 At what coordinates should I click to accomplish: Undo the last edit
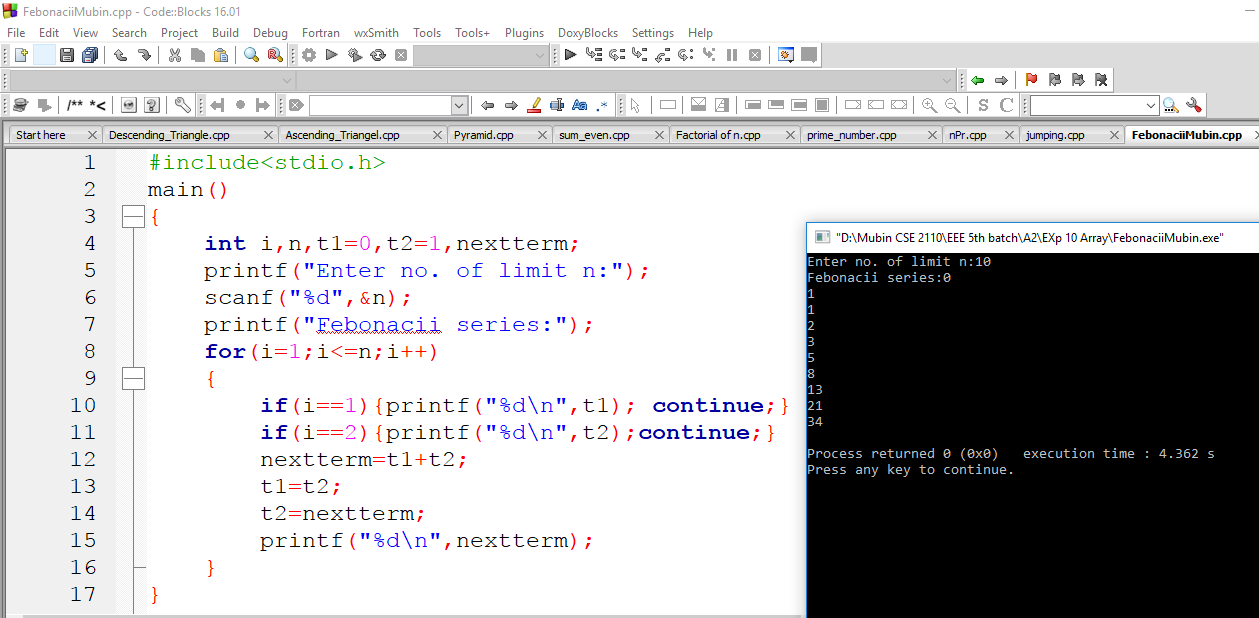tap(120, 56)
